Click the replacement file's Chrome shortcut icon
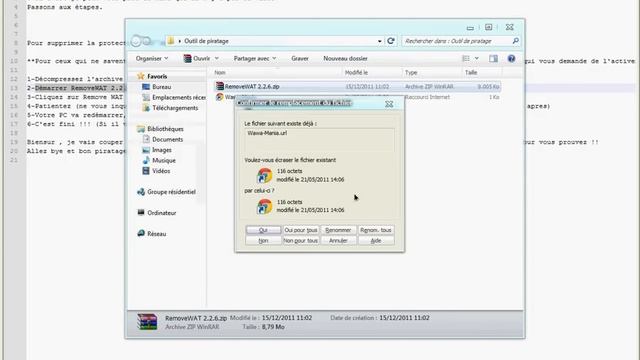 point(264,206)
